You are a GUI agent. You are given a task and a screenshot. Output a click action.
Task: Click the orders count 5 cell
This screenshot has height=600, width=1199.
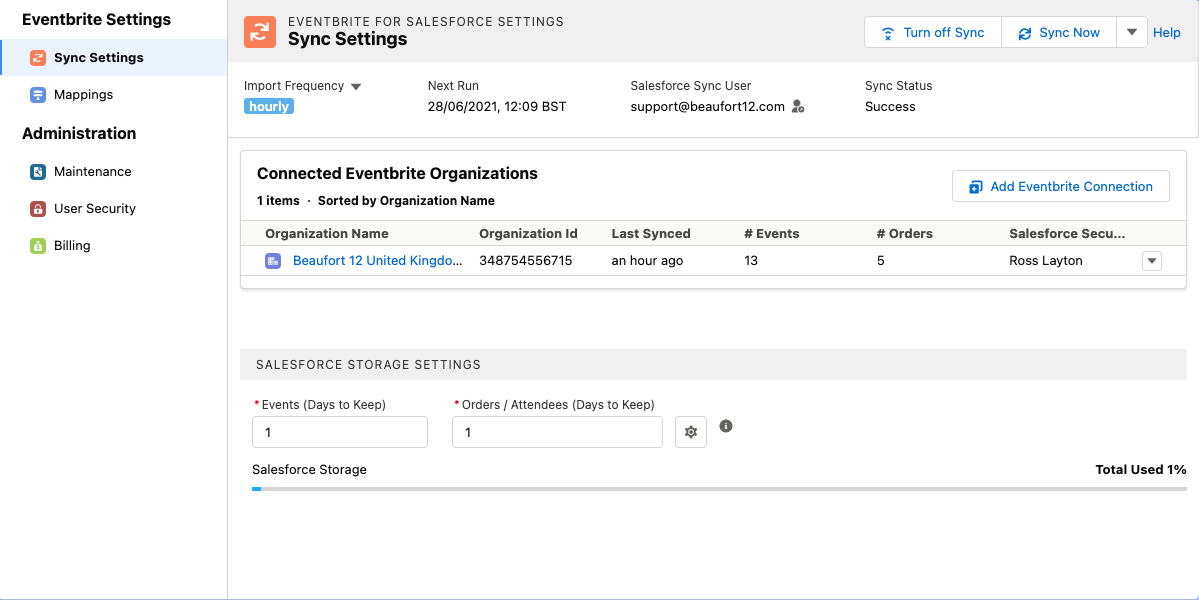pyautogui.click(x=881, y=261)
